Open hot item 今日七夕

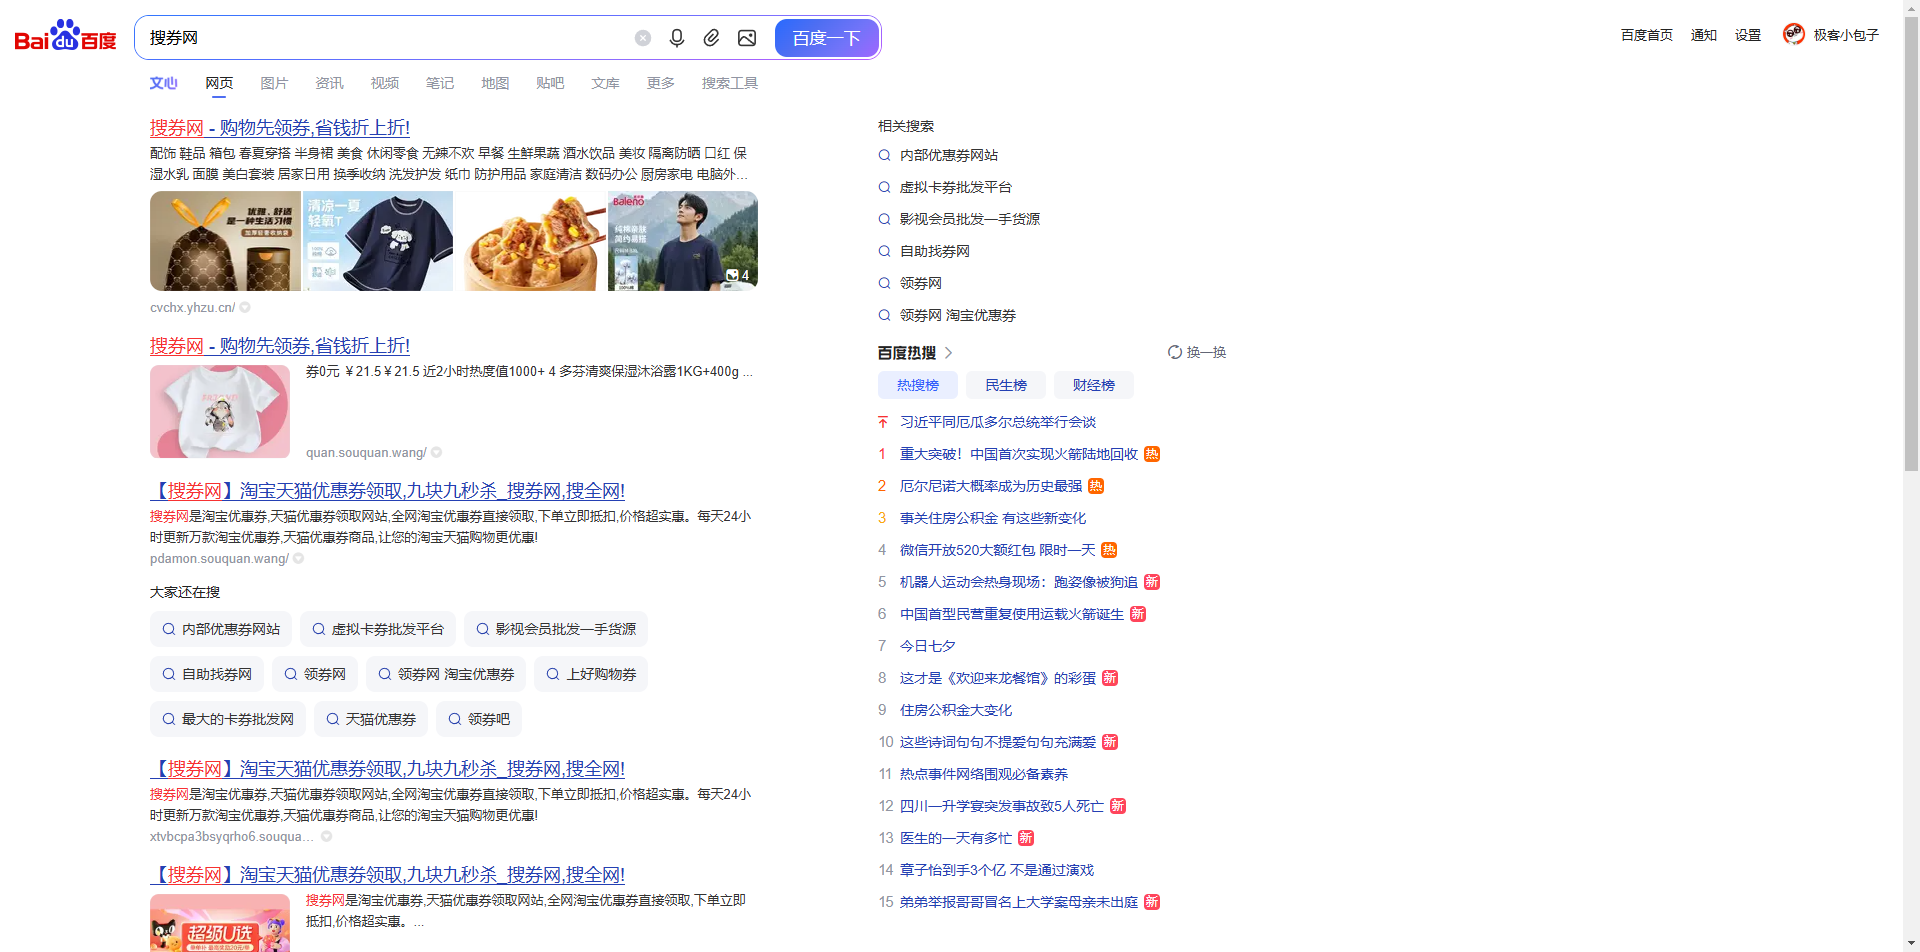tap(928, 646)
